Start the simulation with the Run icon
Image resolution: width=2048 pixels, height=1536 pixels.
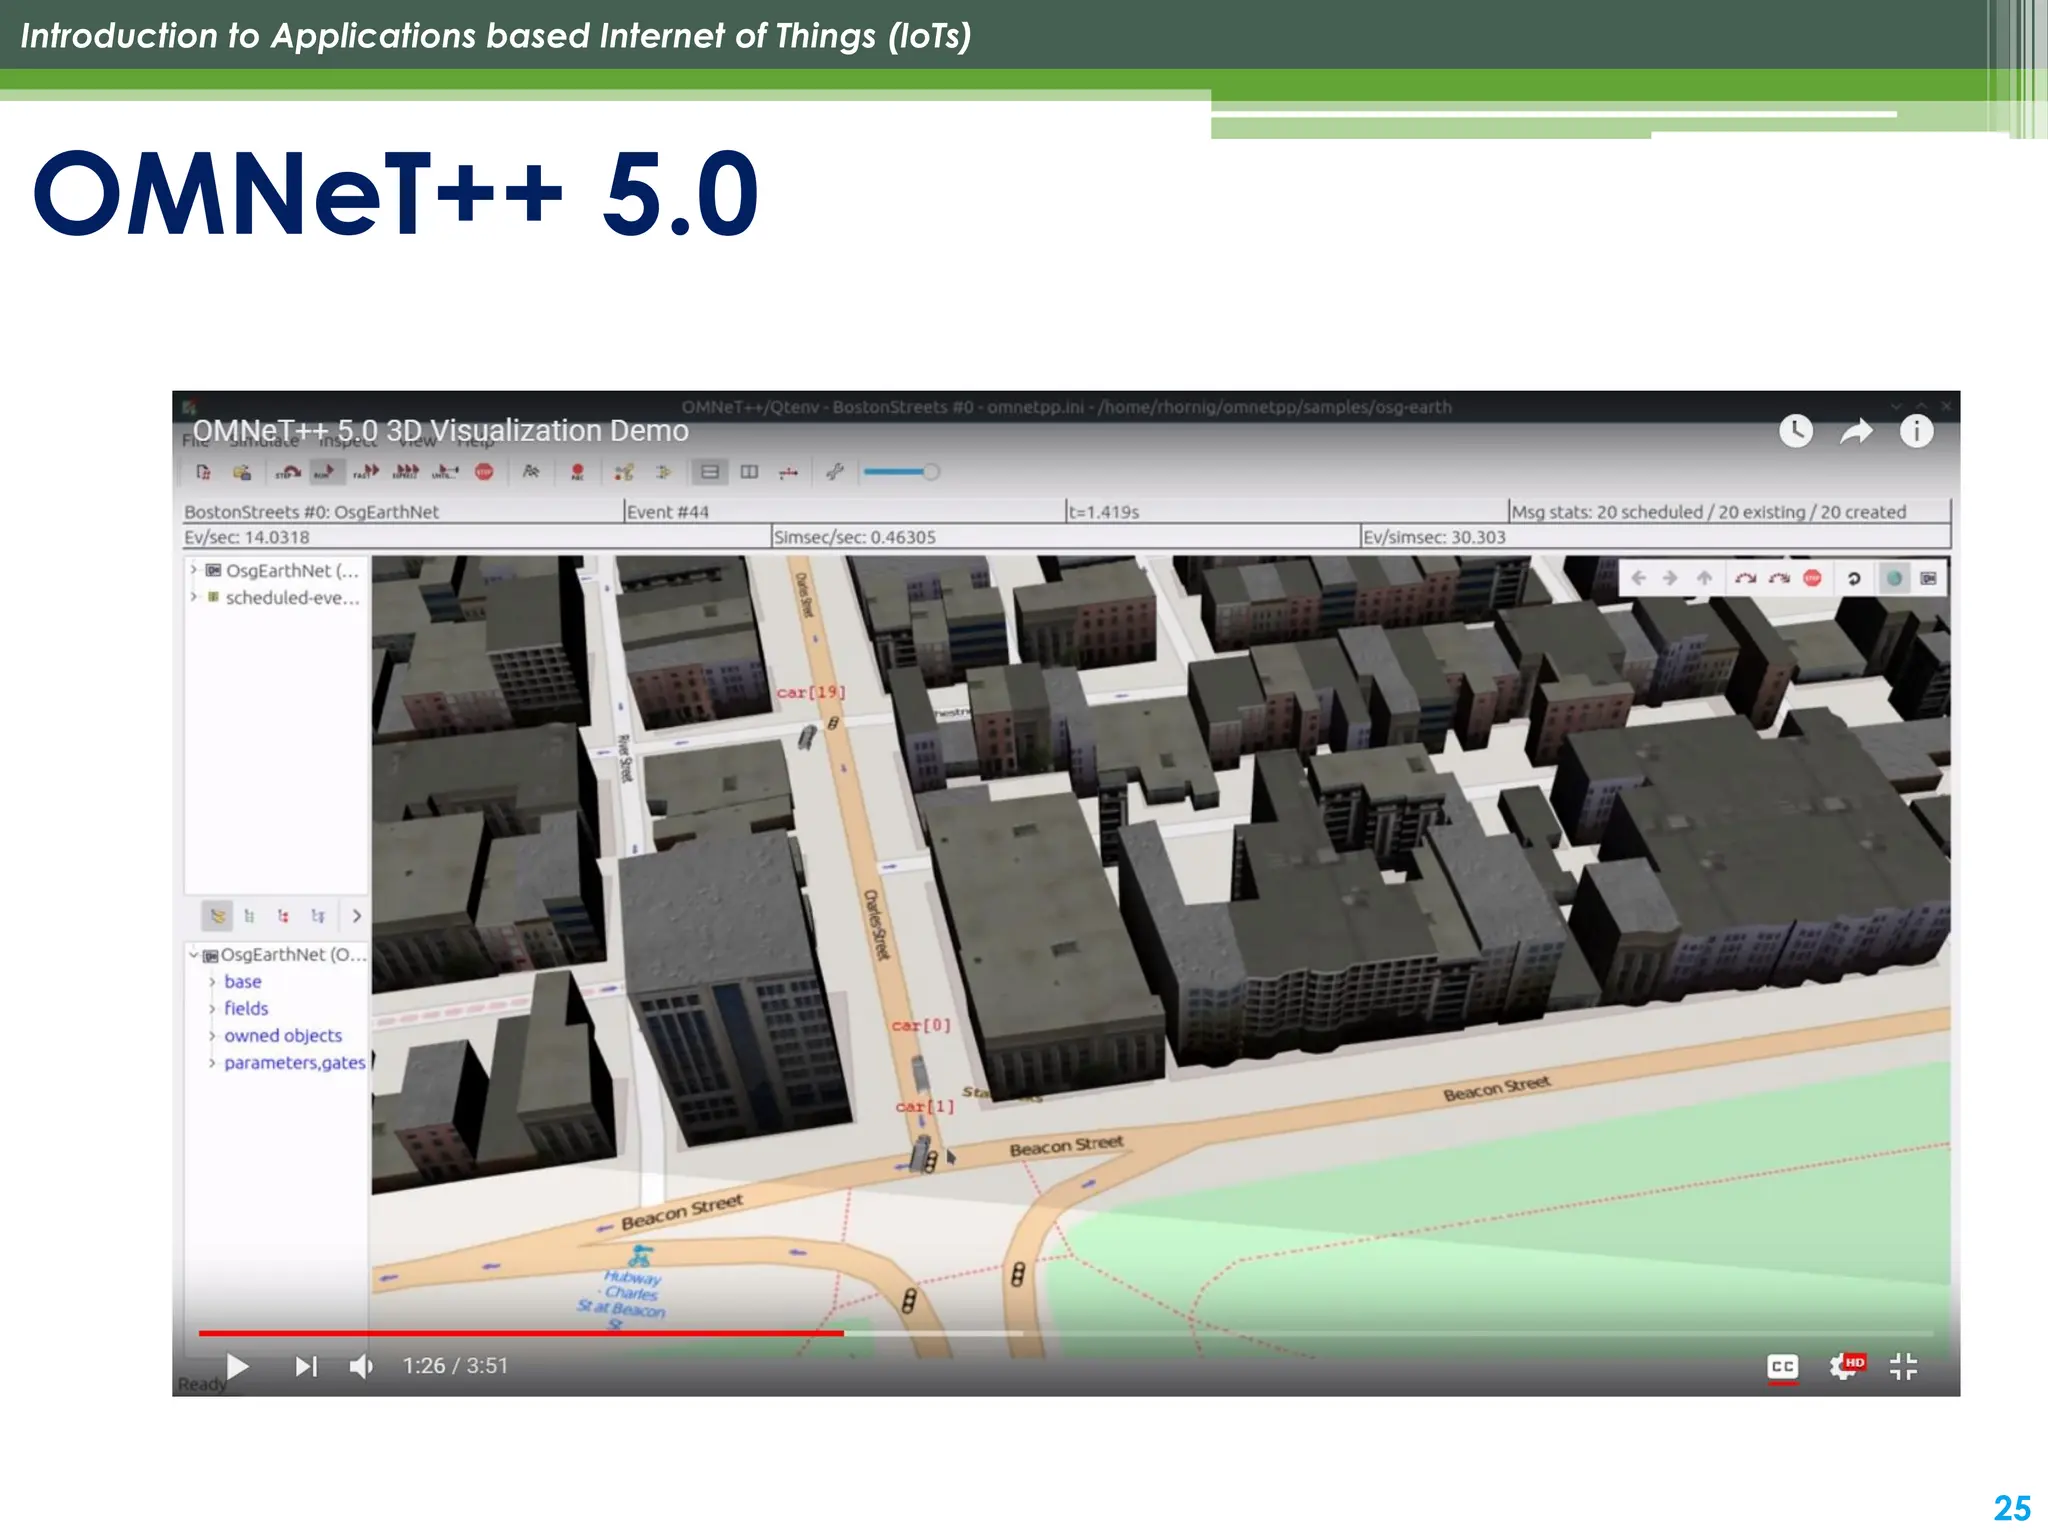point(325,472)
